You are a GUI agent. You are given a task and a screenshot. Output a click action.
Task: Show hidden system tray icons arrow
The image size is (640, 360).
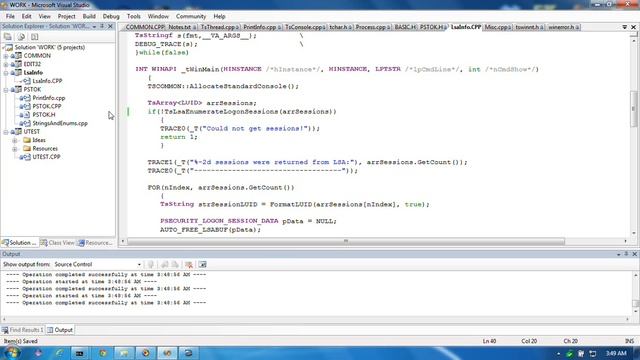tap(558, 353)
